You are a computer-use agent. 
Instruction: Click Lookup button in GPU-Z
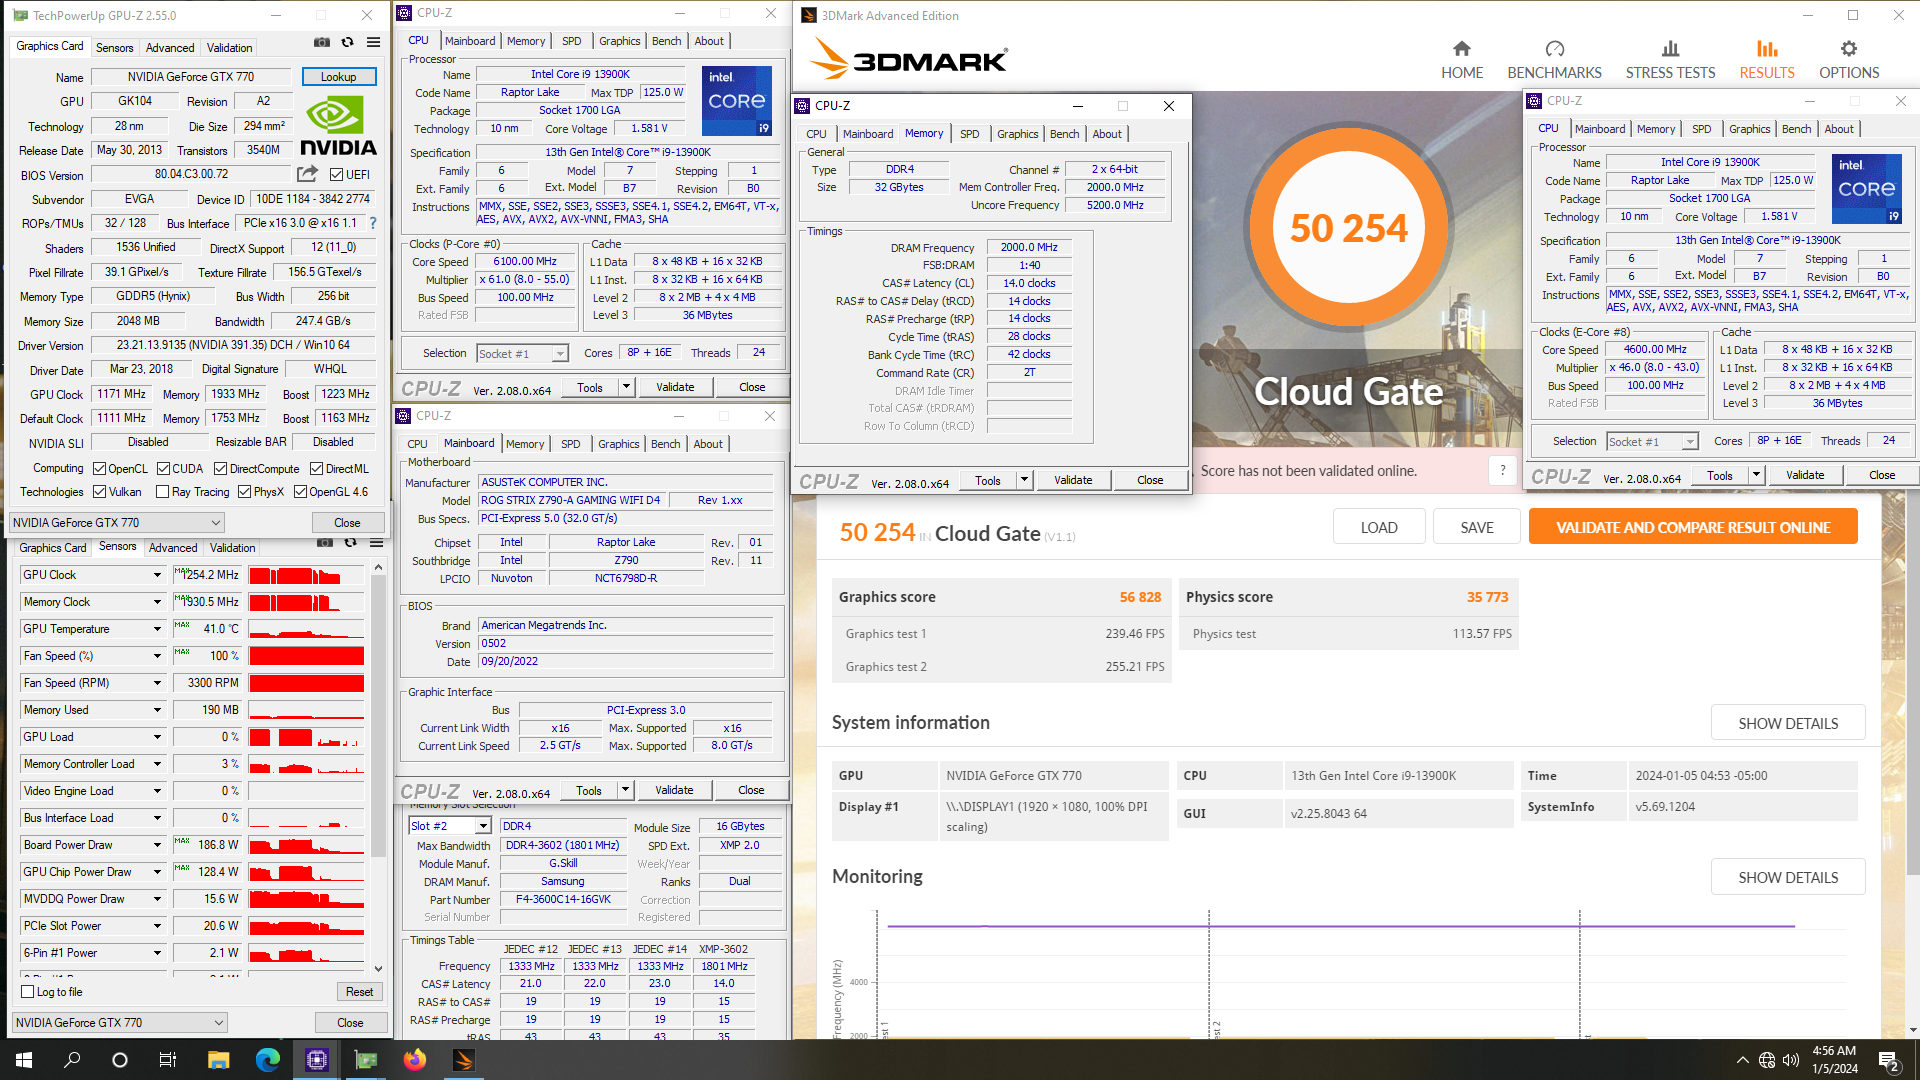(x=338, y=77)
